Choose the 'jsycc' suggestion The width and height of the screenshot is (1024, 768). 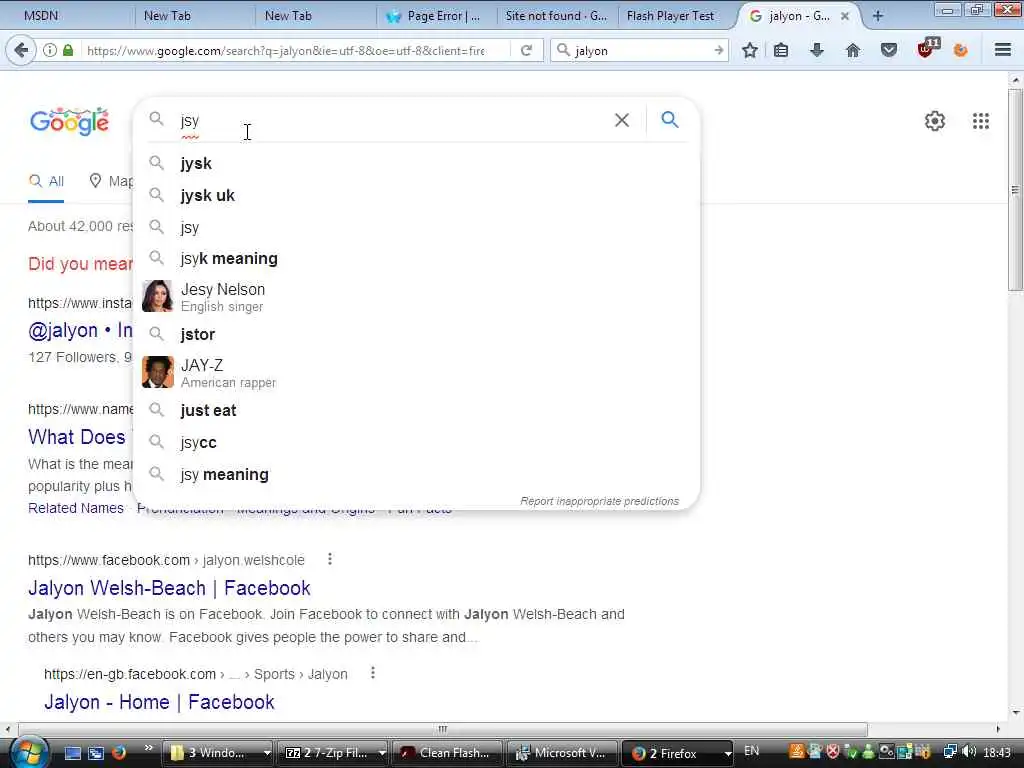coord(417,442)
